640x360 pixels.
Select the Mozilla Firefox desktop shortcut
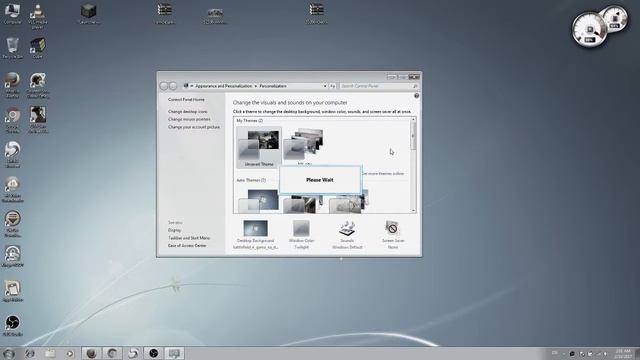12,85
